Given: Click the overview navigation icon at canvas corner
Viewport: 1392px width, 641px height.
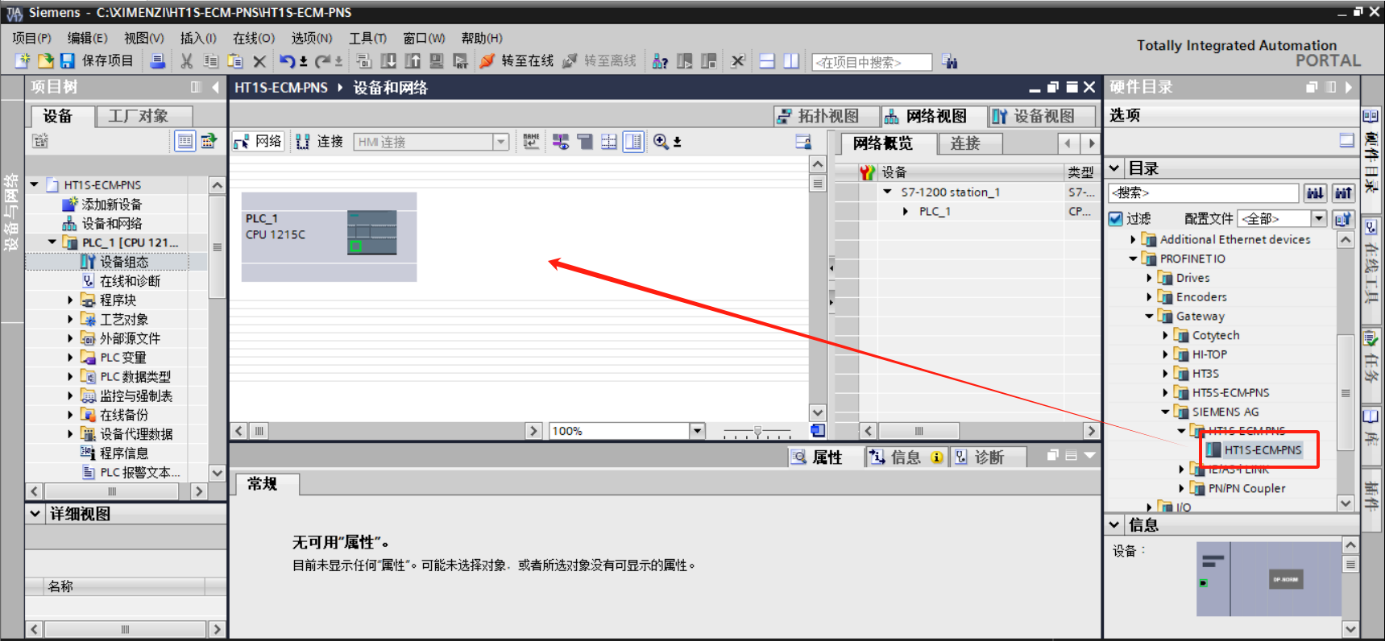Looking at the screenshot, I should (818, 430).
